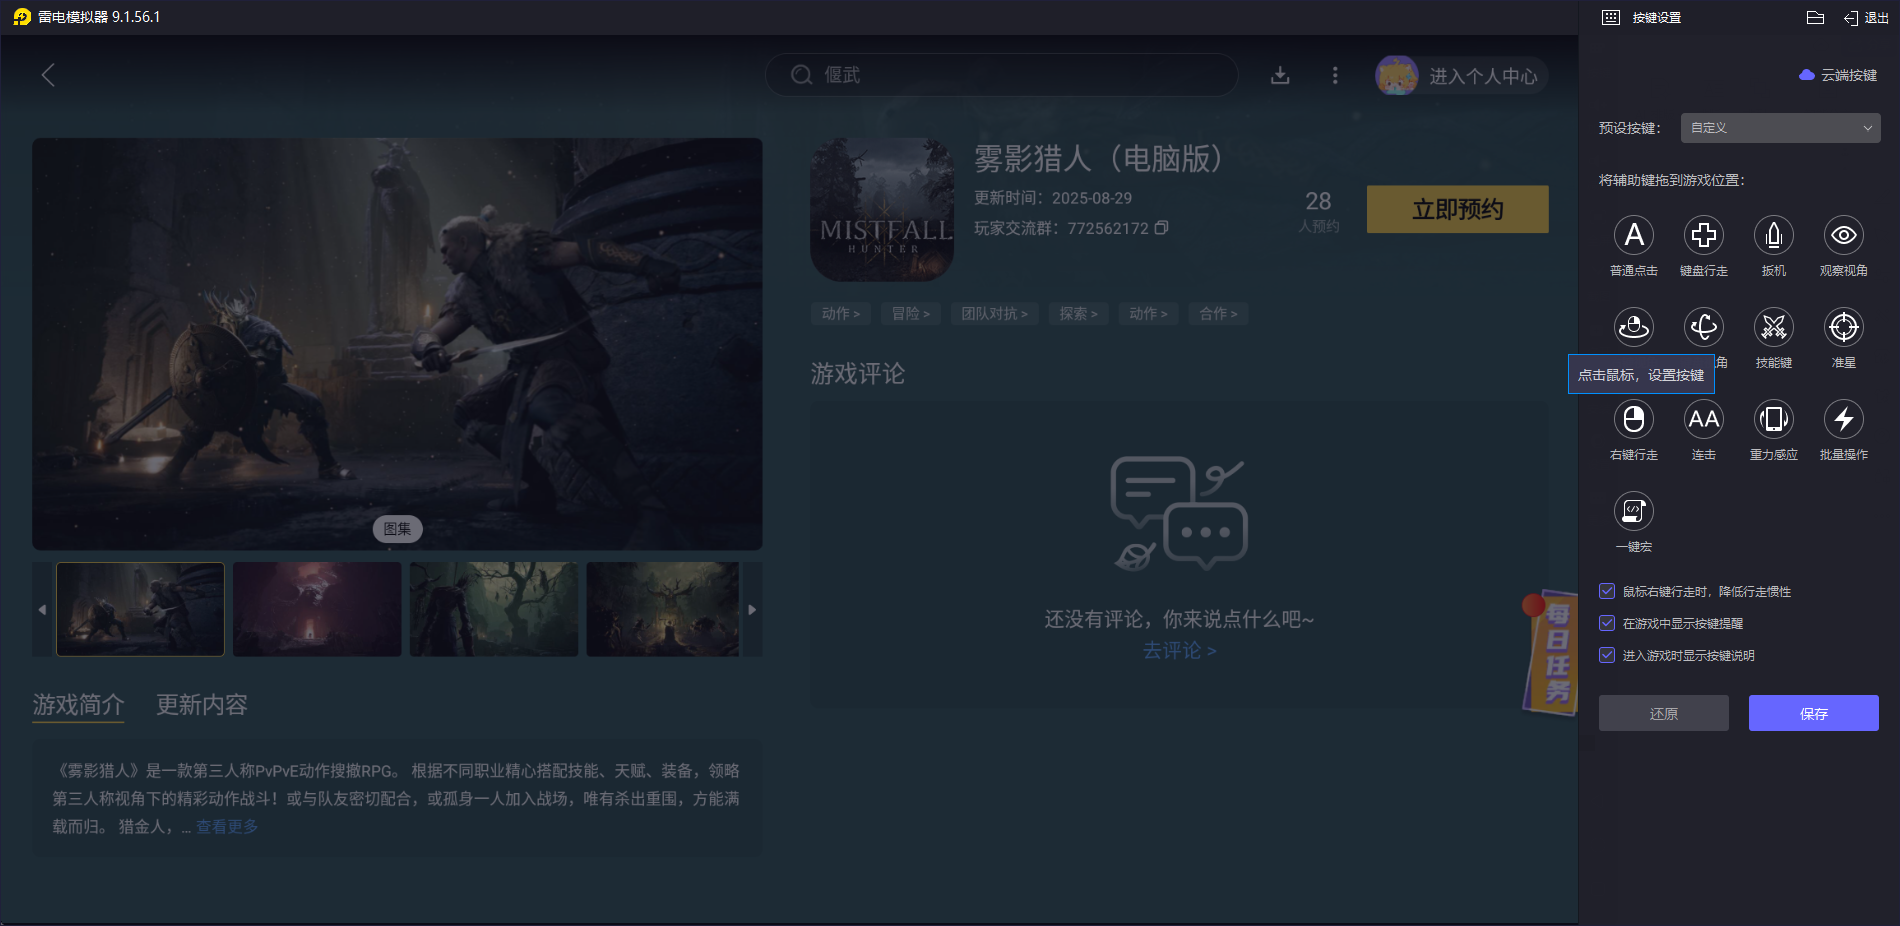Select the 普通点击 key mapping tool
The image size is (1900, 926).
pos(1634,237)
